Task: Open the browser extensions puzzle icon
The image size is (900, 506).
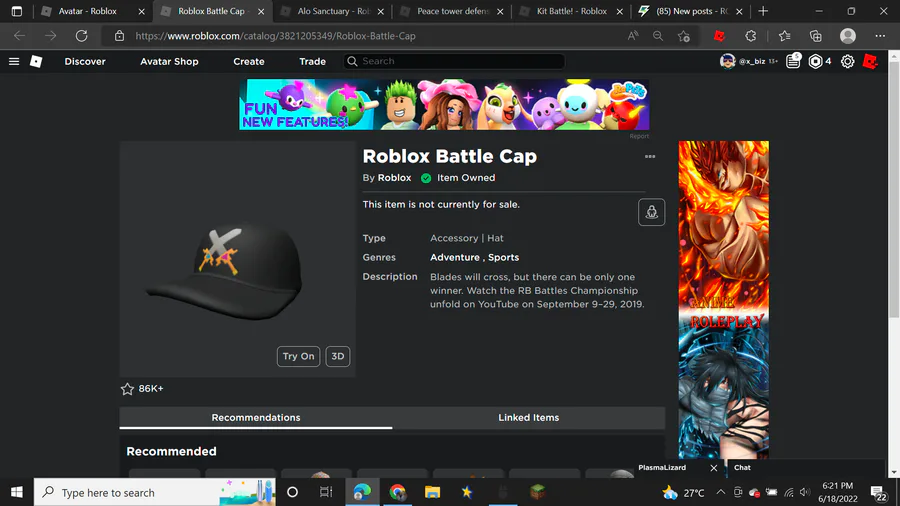Action: [750, 36]
